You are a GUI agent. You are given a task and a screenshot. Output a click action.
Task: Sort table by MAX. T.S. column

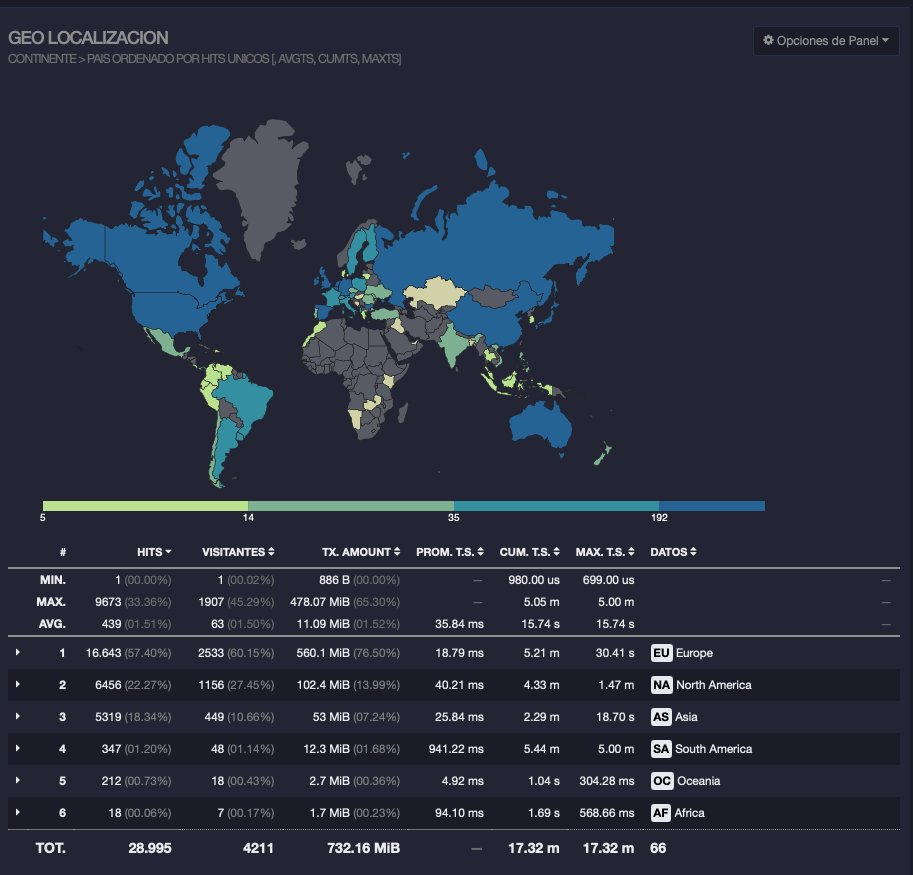(x=605, y=552)
